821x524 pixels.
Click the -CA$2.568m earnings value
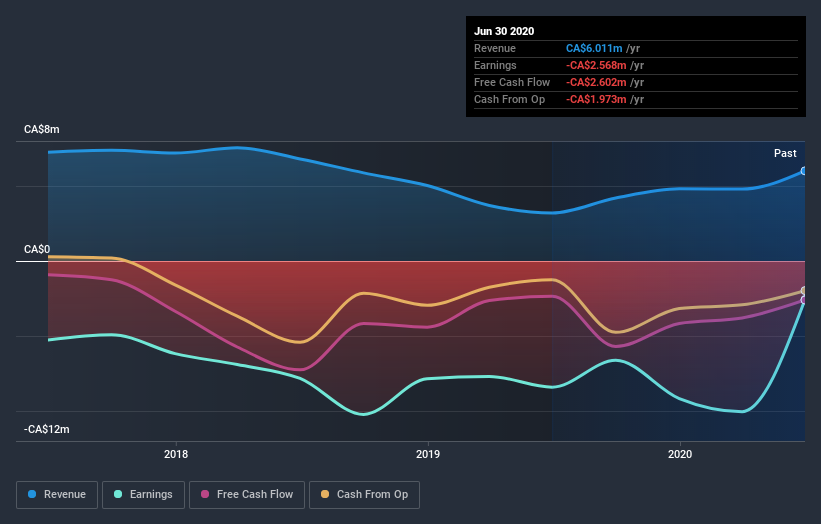click(x=596, y=65)
